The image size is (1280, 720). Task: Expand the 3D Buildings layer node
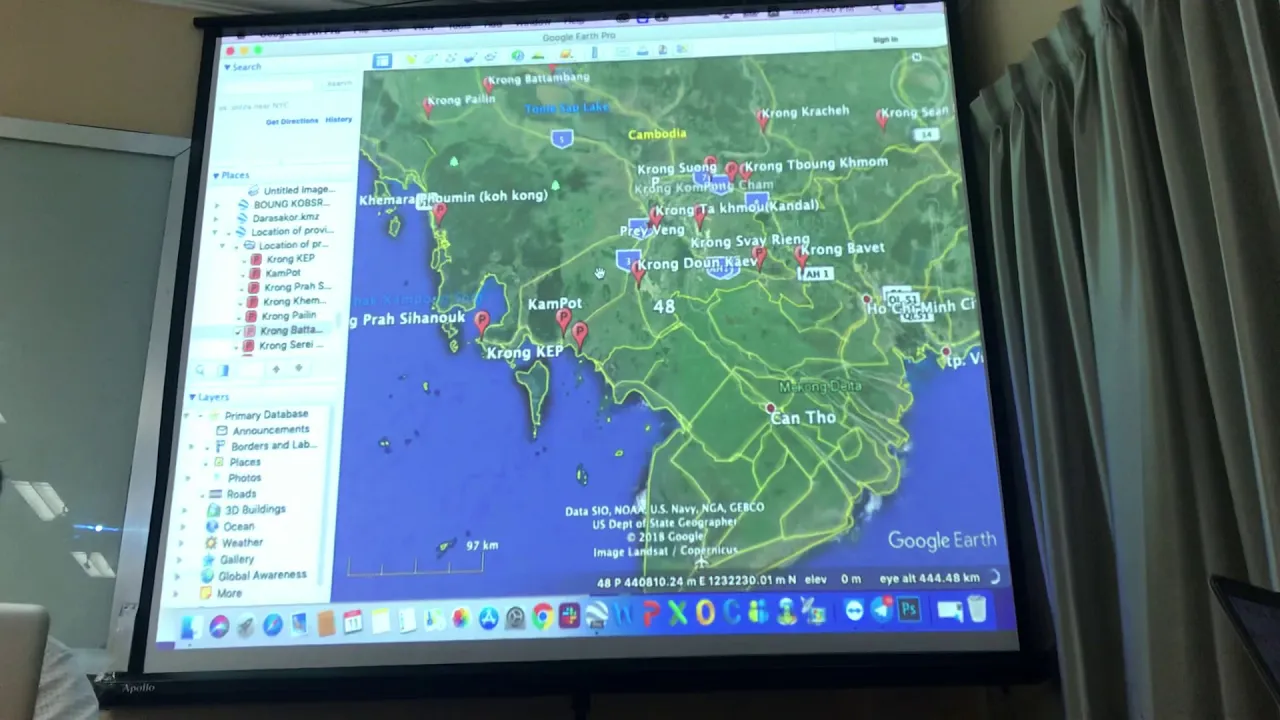coord(184,510)
